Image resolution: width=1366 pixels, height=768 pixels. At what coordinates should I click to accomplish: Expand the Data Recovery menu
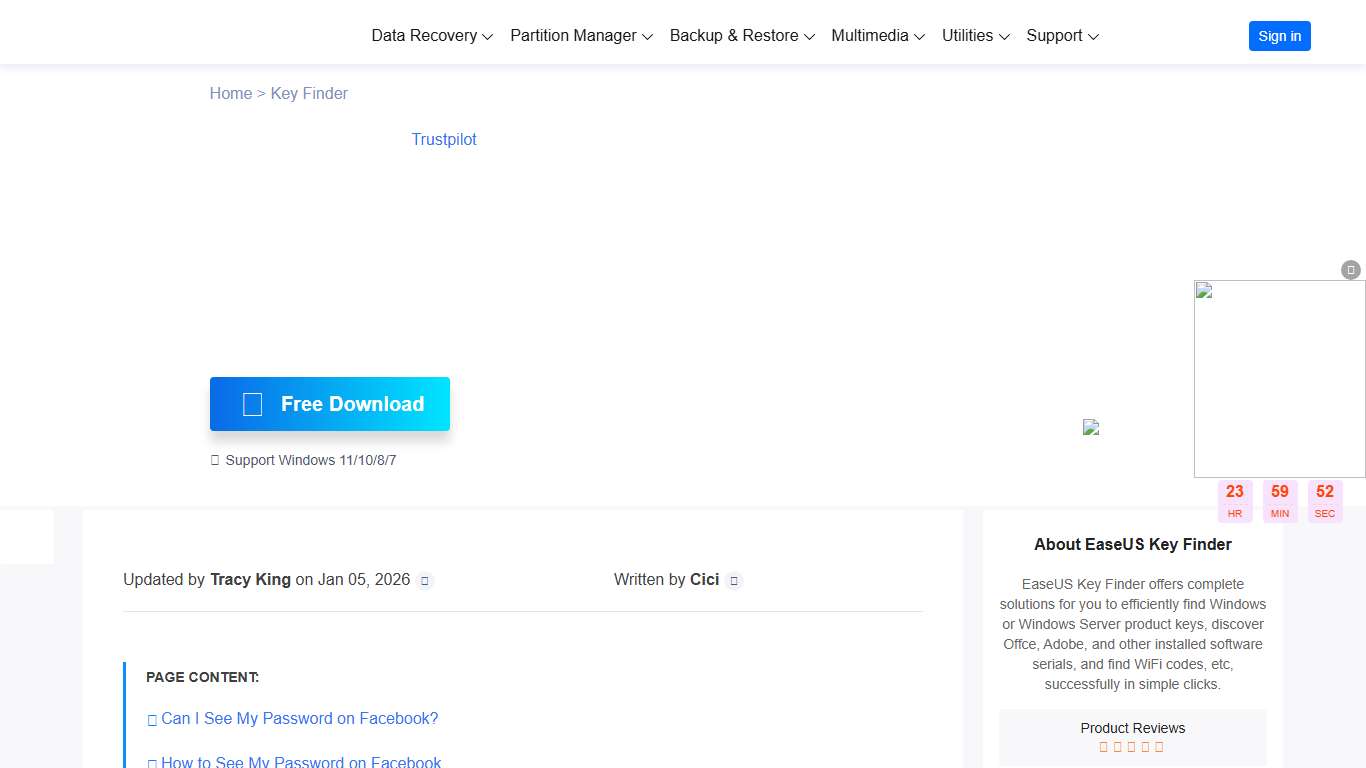coord(432,36)
